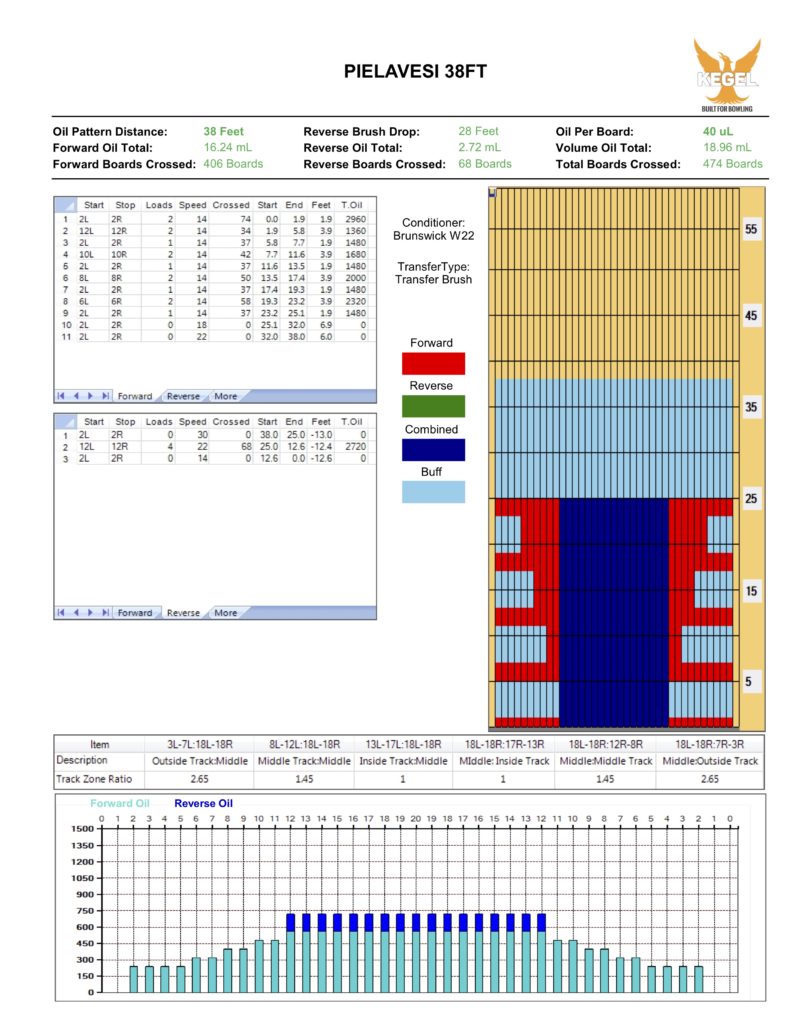Click the '2960' T.Oil cell in forward row 1

click(x=353, y=219)
